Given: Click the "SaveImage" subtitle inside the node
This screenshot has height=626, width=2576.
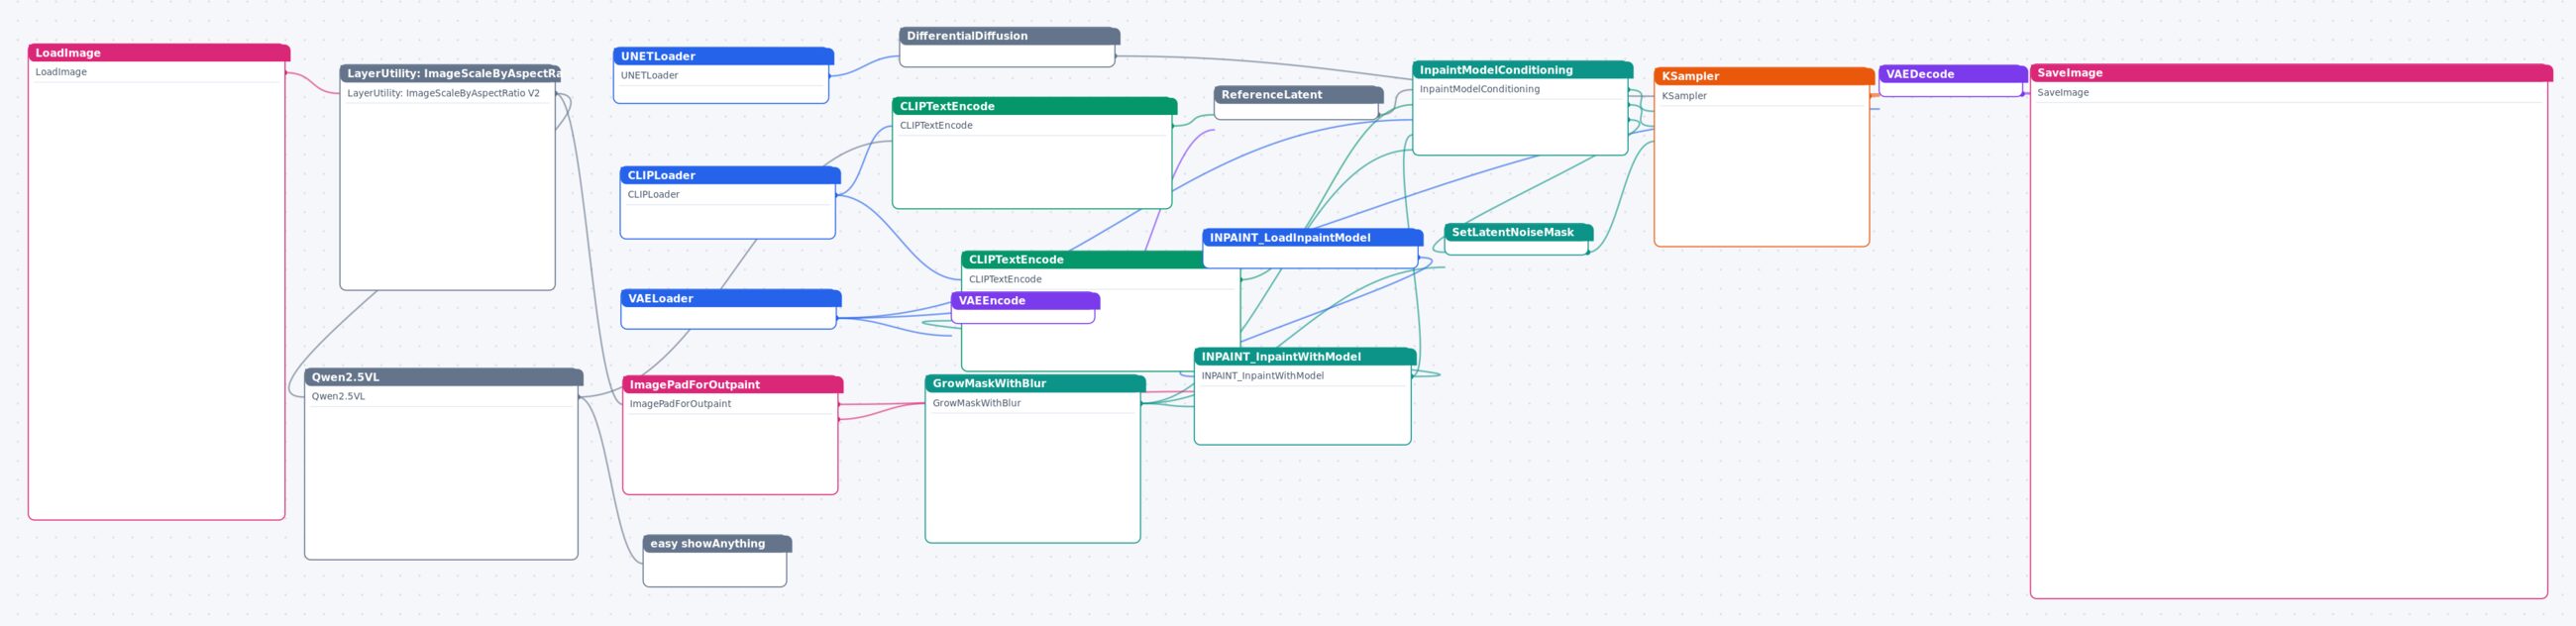Looking at the screenshot, I should [2062, 92].
